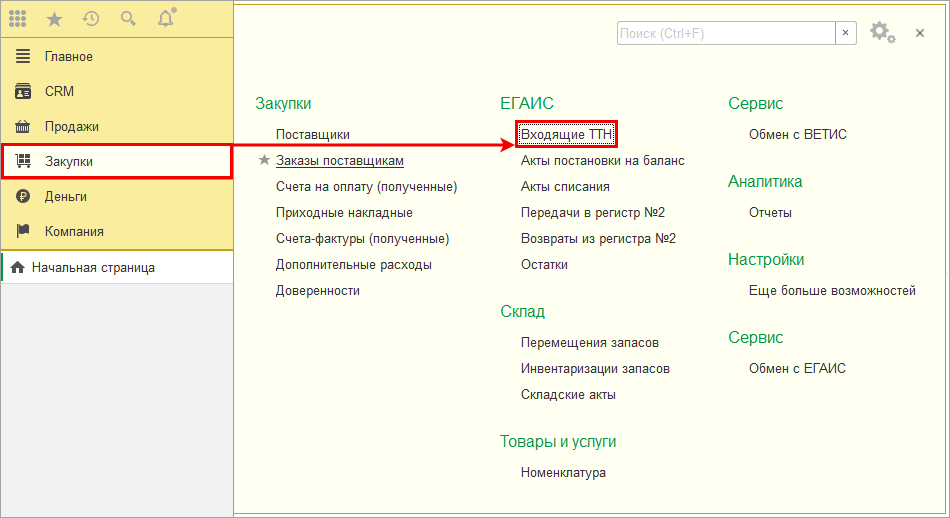Open Еще больше возможностей
950x518 pixels.
click(x=832, y=291)
